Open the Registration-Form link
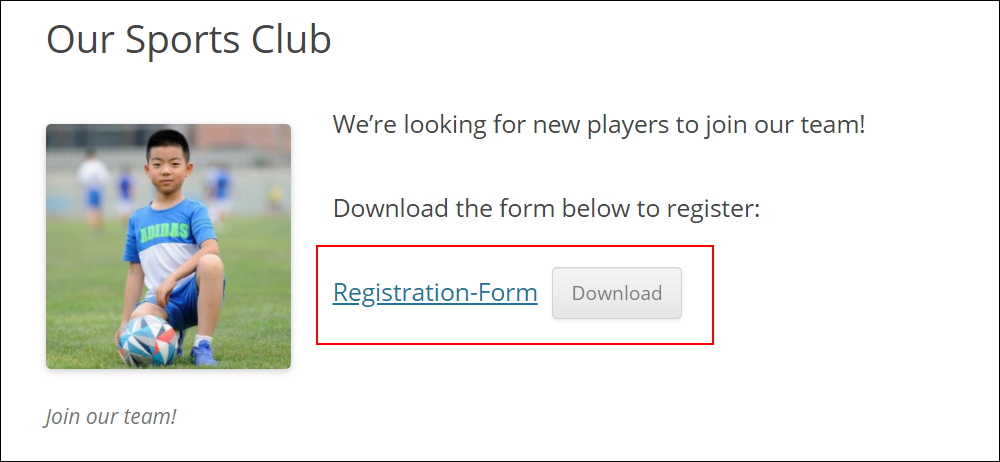 [435, 293]
